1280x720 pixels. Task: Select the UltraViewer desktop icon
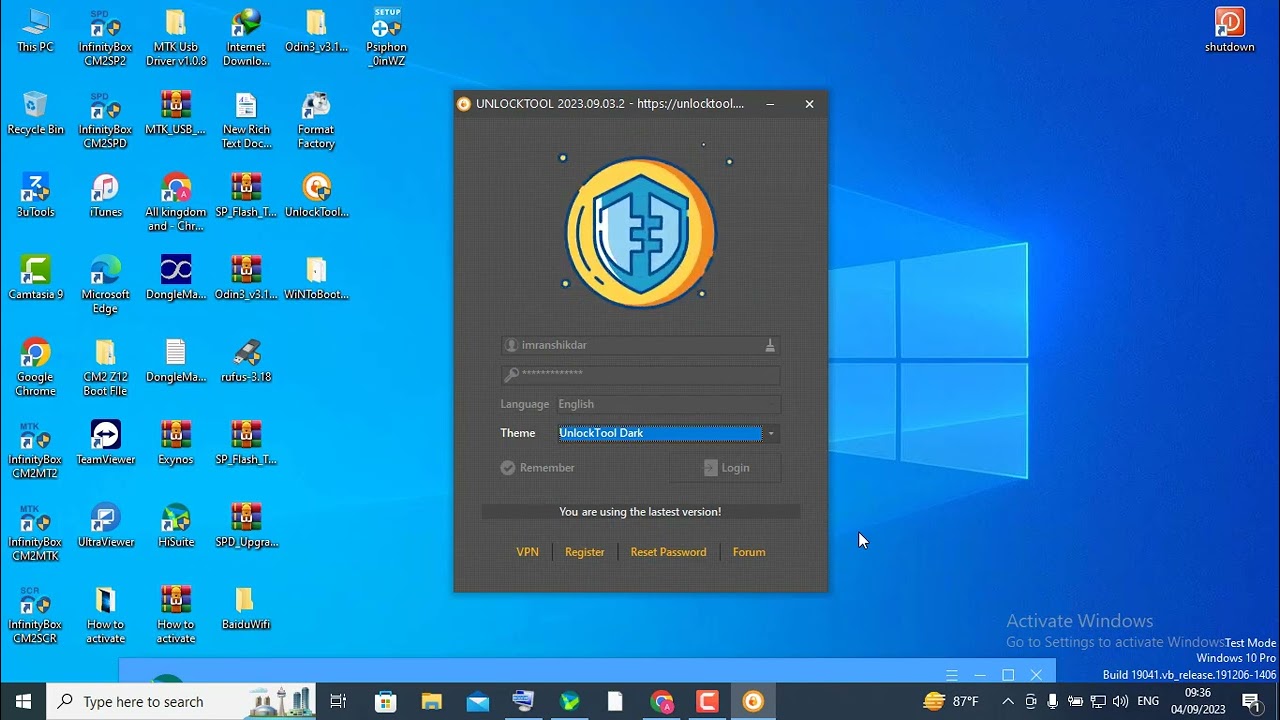tap(105, 525)
